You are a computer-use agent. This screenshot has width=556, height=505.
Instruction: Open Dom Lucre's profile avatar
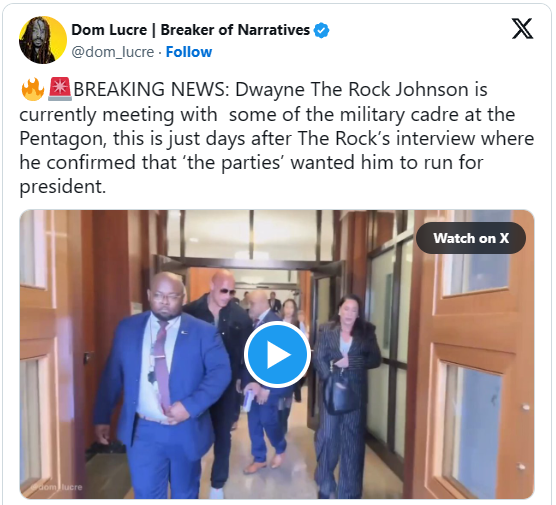point(43,40)
